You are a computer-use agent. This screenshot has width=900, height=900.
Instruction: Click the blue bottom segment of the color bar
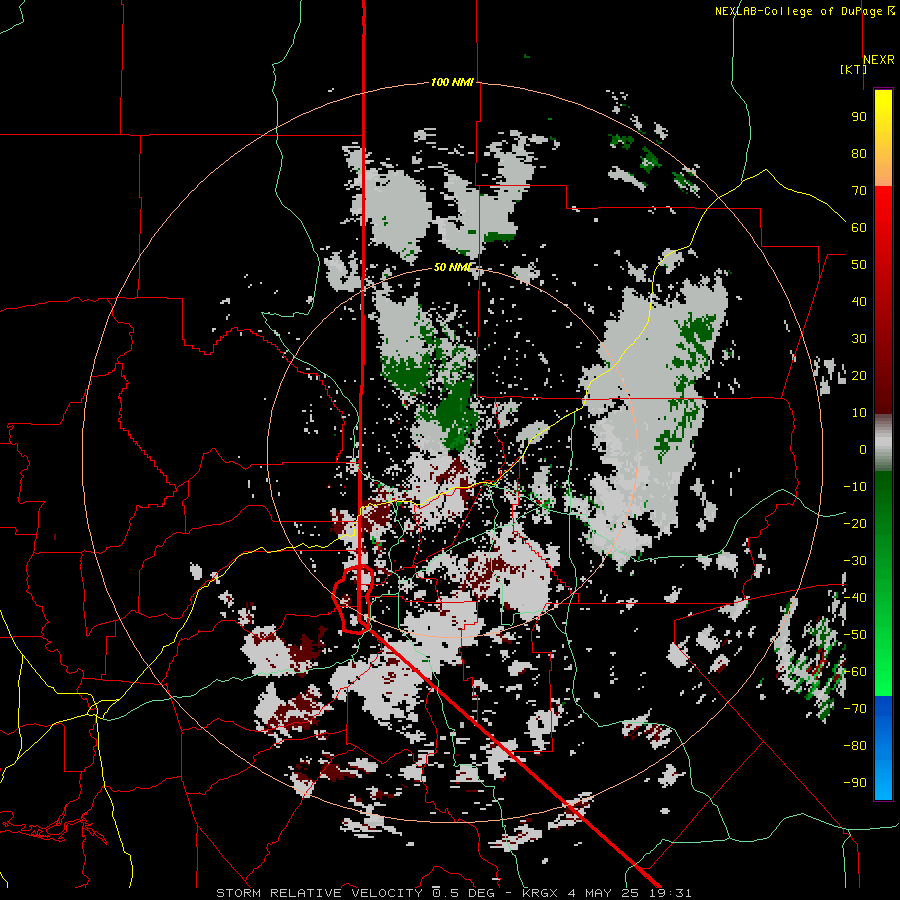(883, 748)
